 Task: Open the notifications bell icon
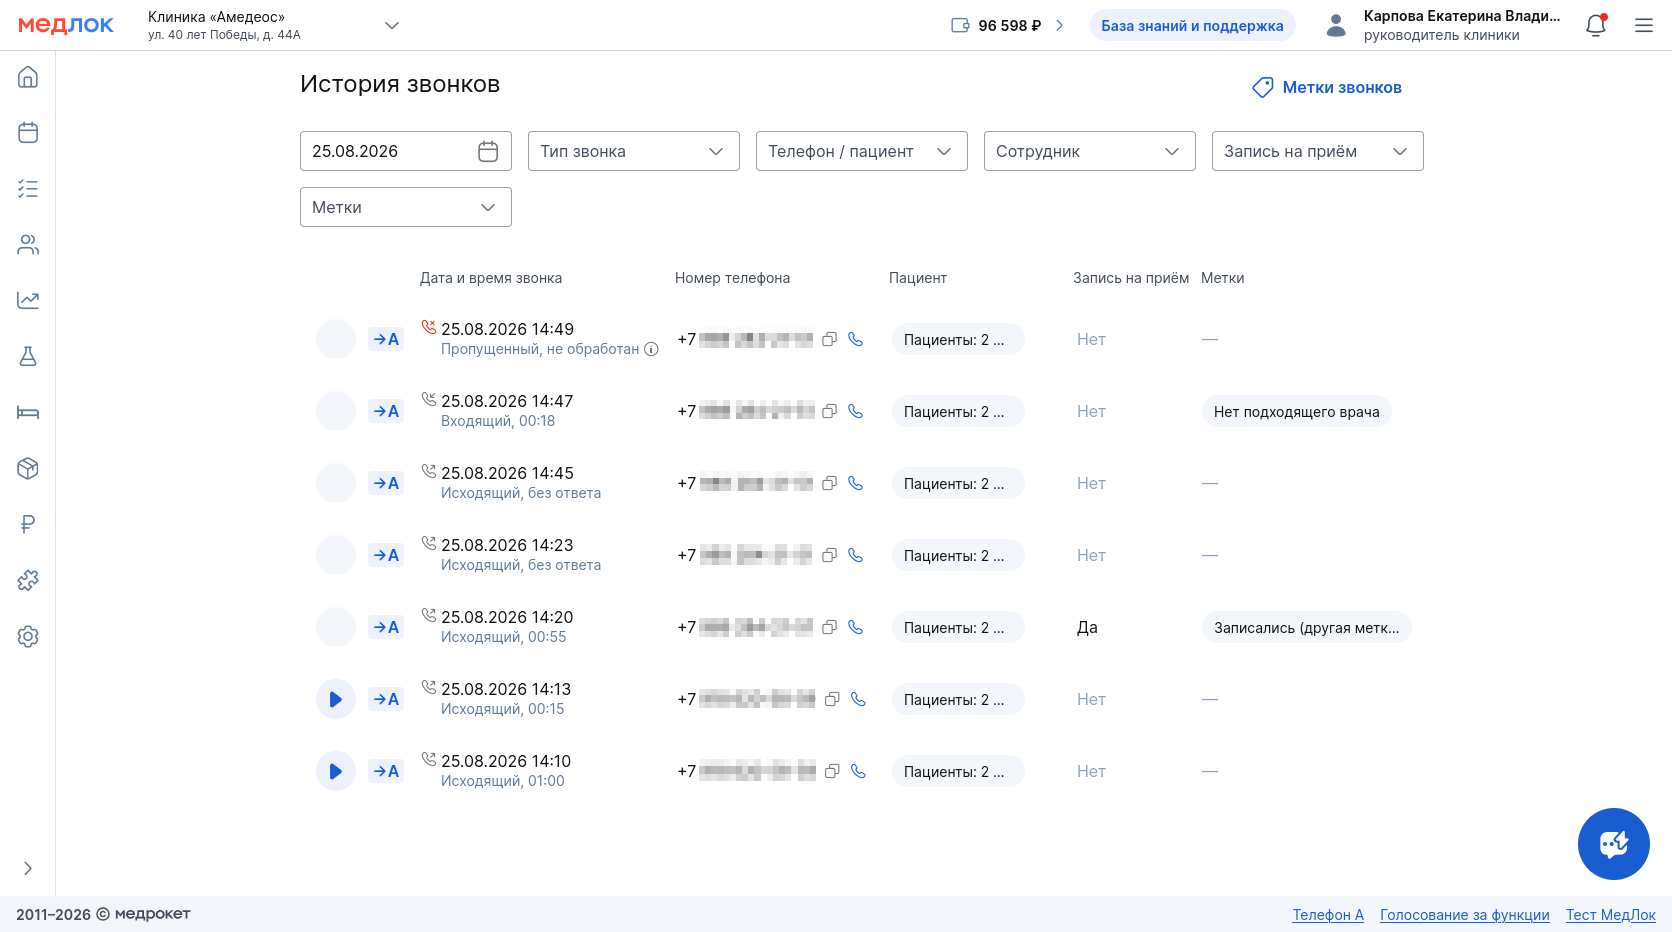[1596, 25]
